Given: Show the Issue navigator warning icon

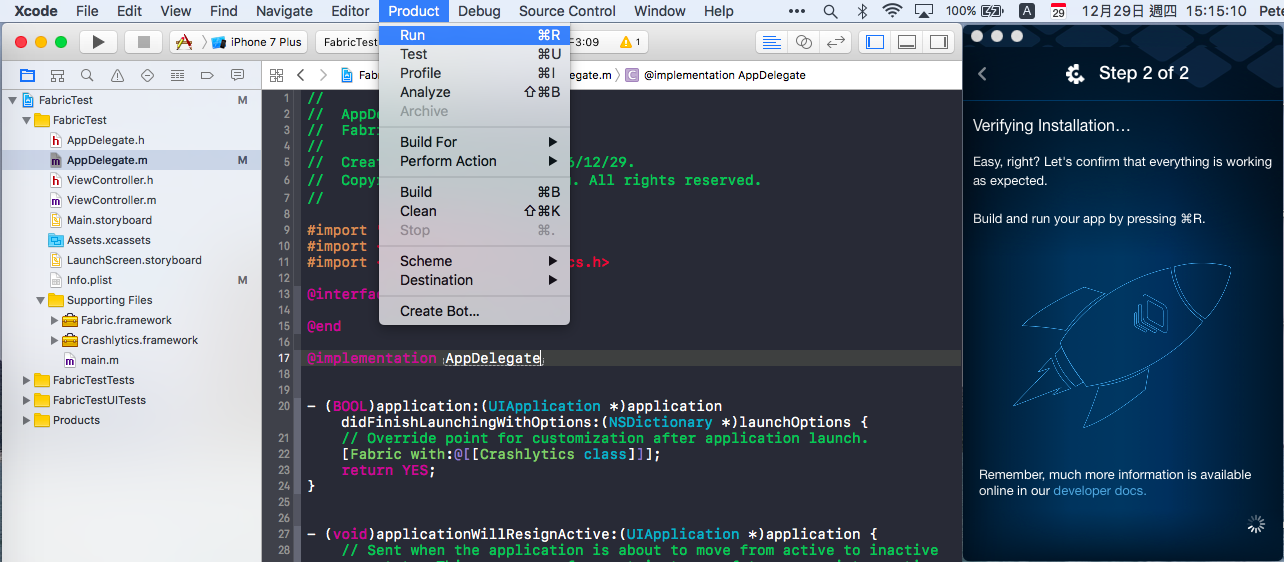Looking at the screenshot, I should pos(117,75).
